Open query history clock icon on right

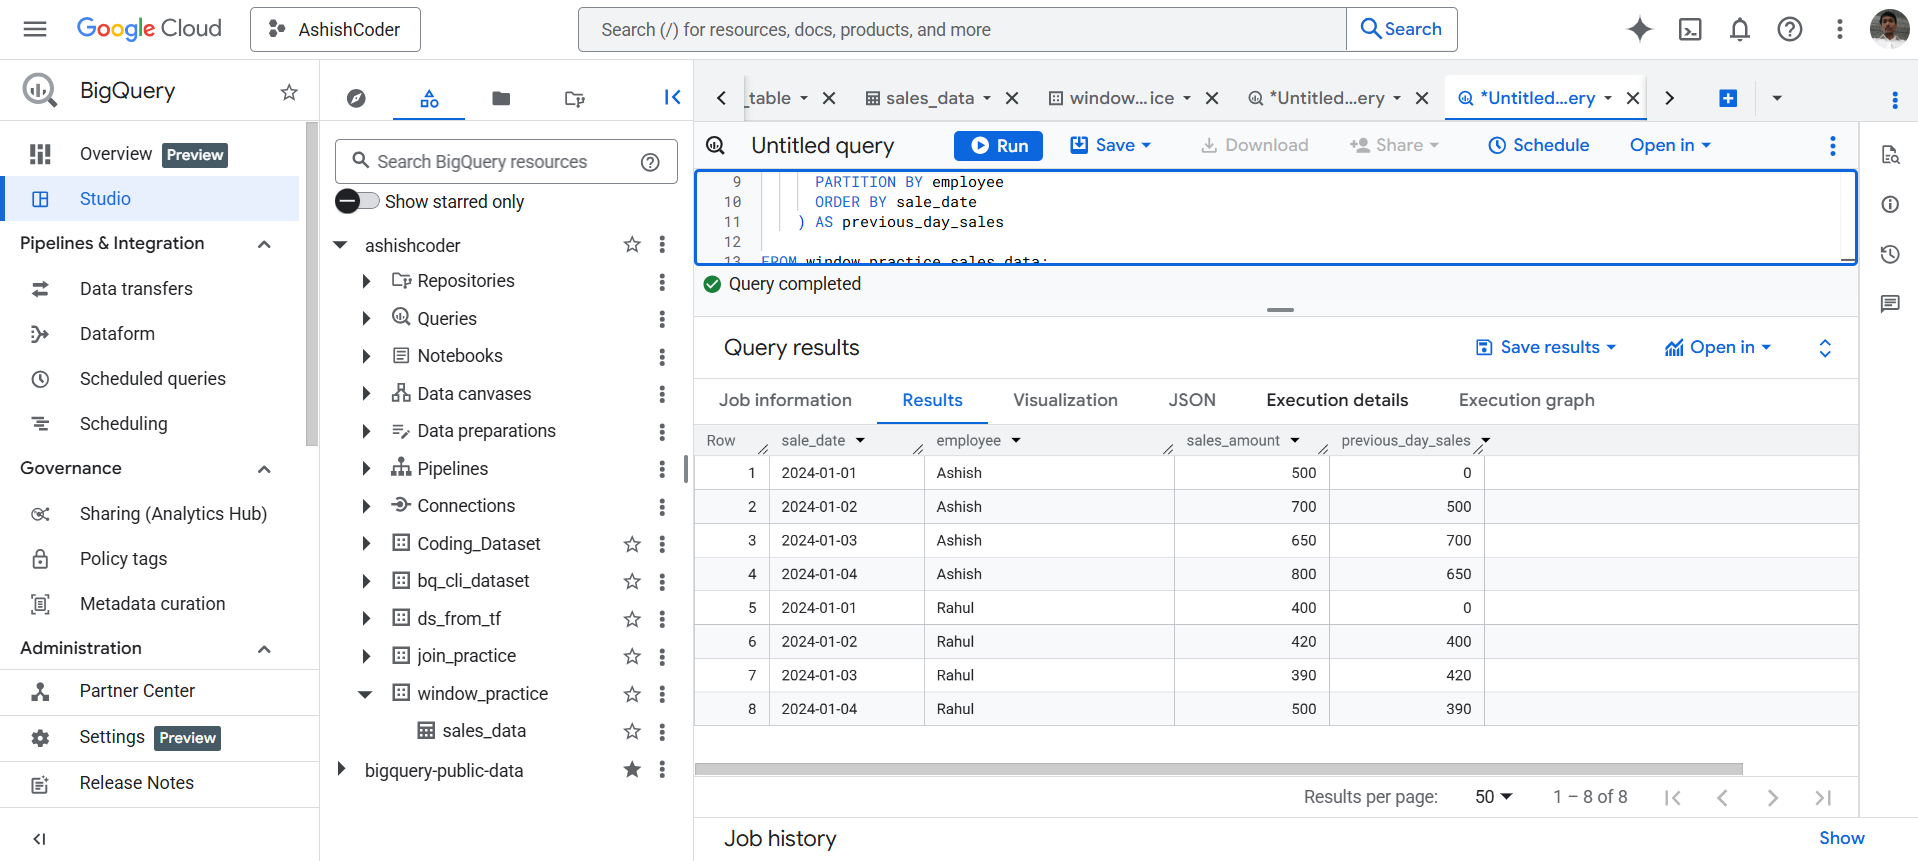pos(1890,254)
